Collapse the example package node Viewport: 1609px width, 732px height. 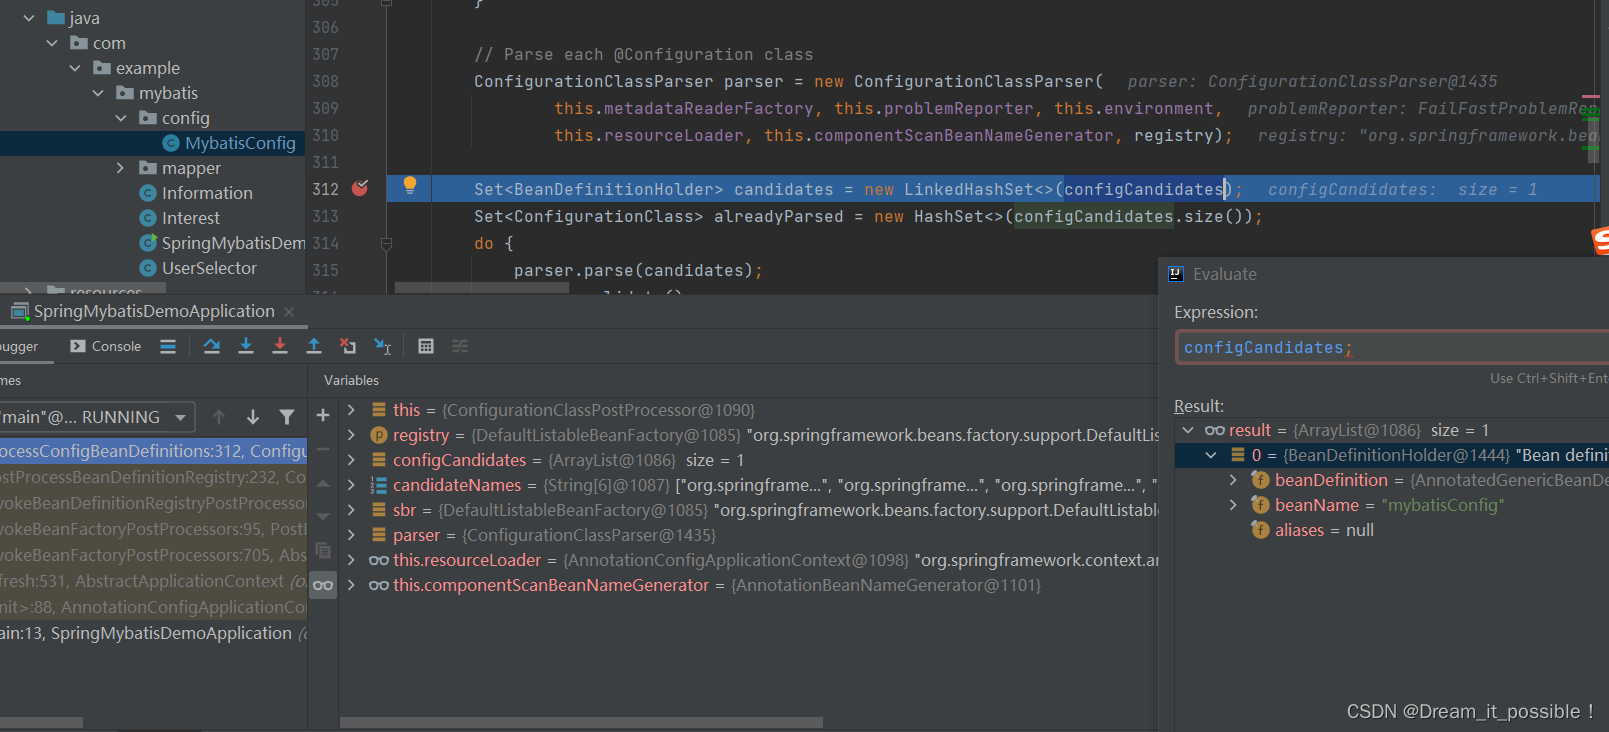click(x=75, y=68)
